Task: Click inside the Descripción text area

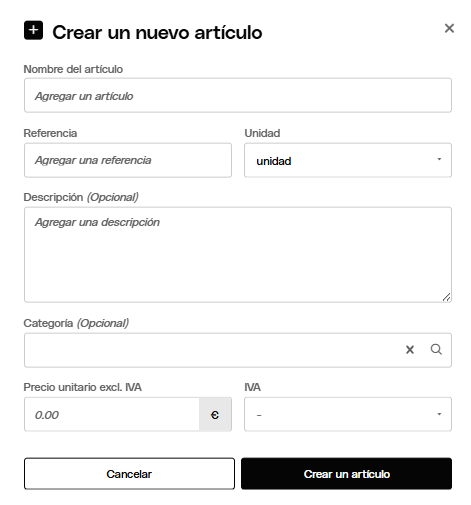Action: pyautogui.click(x=238, y=255)
